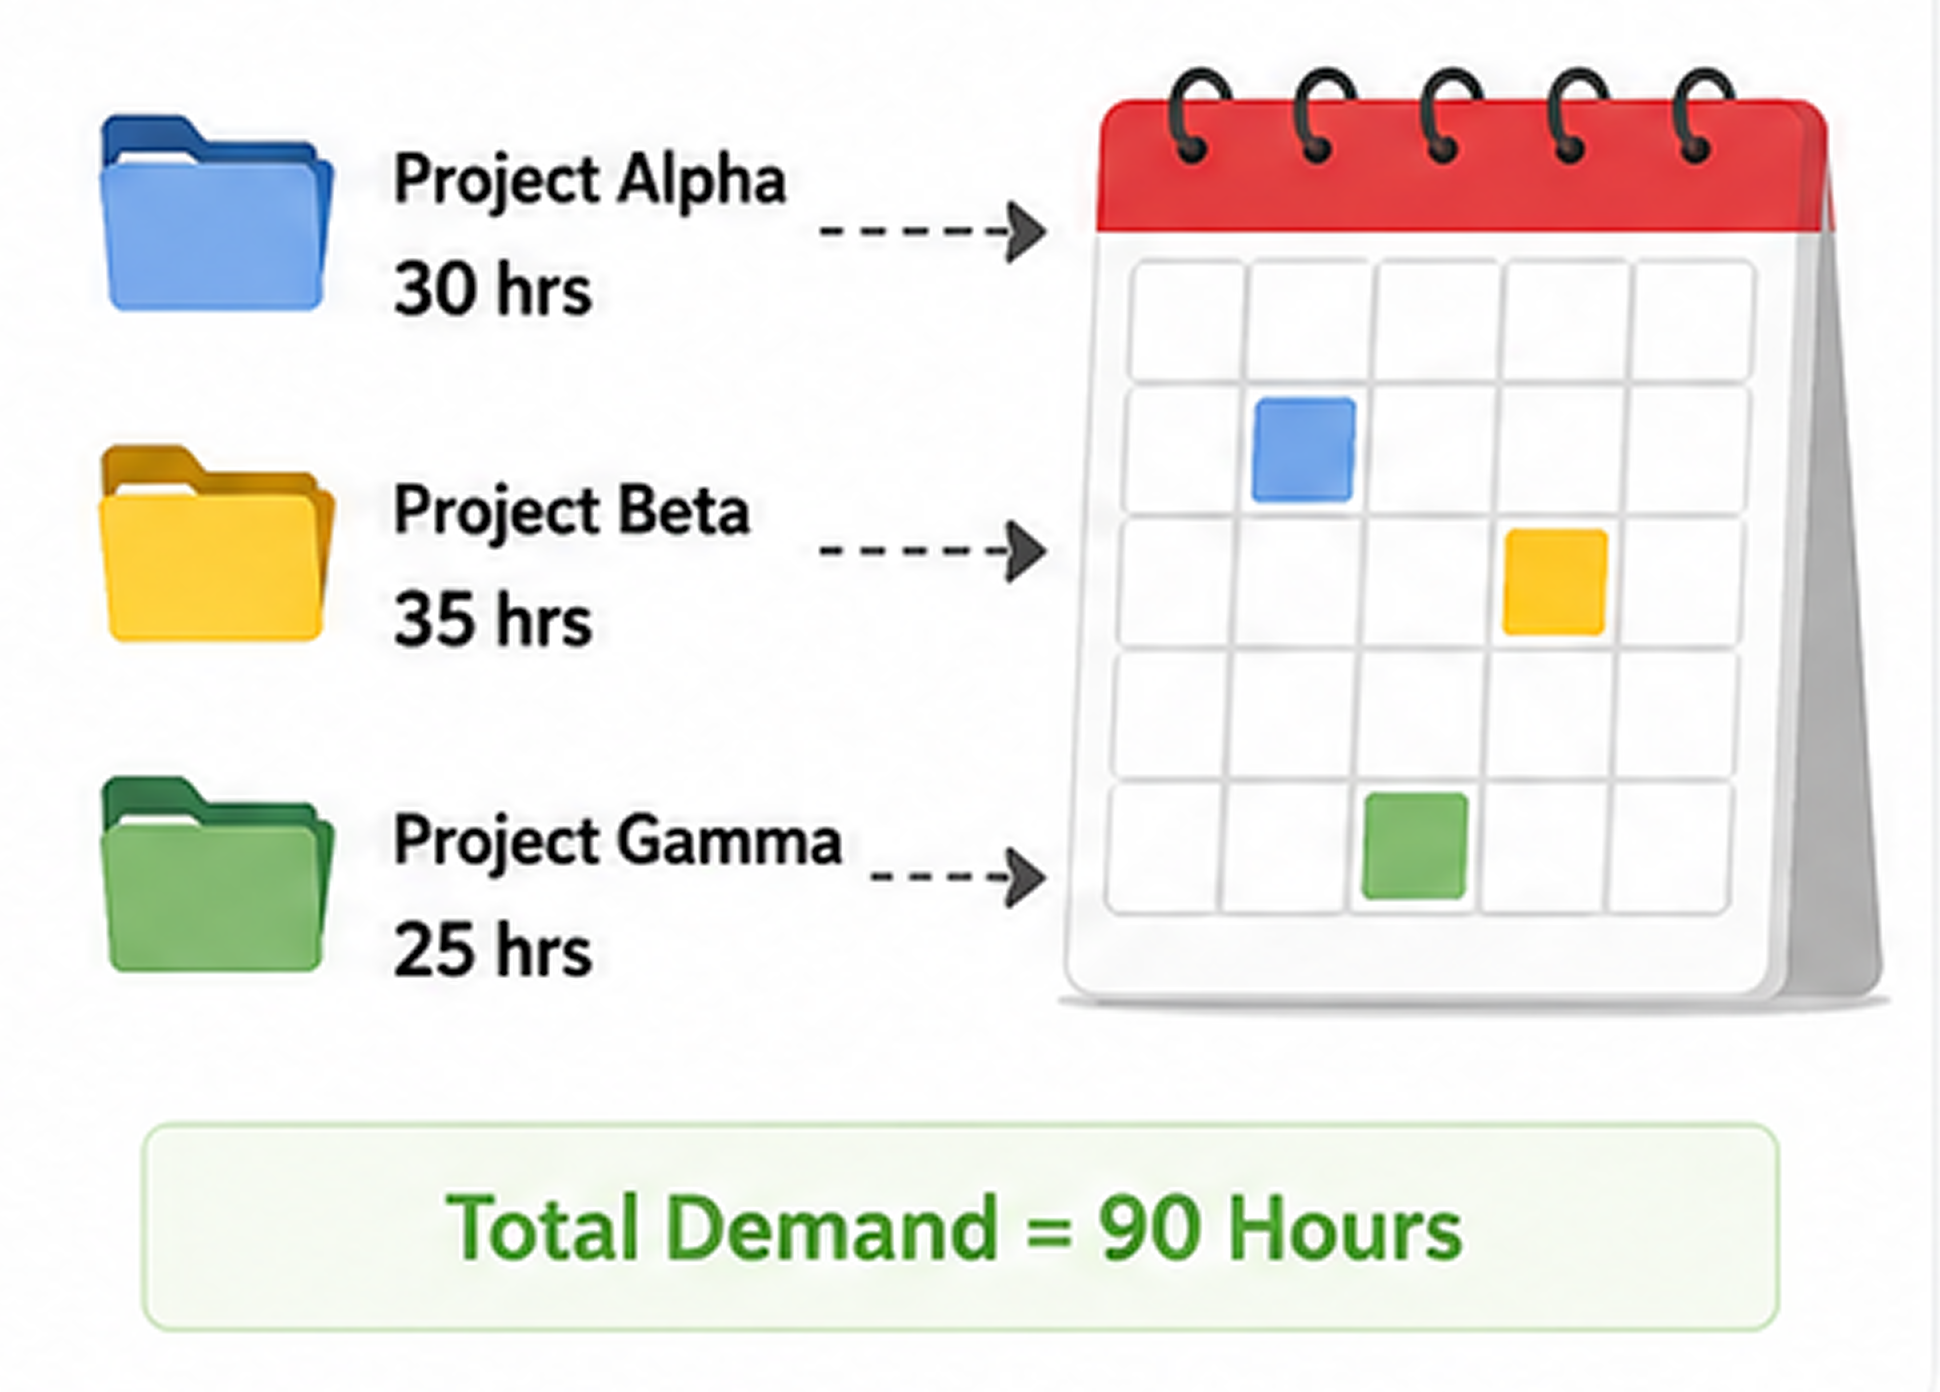Click the 25 hrs text
Image resolution: width=1940 pixels, height=1392 pixels.
[493, 950]
